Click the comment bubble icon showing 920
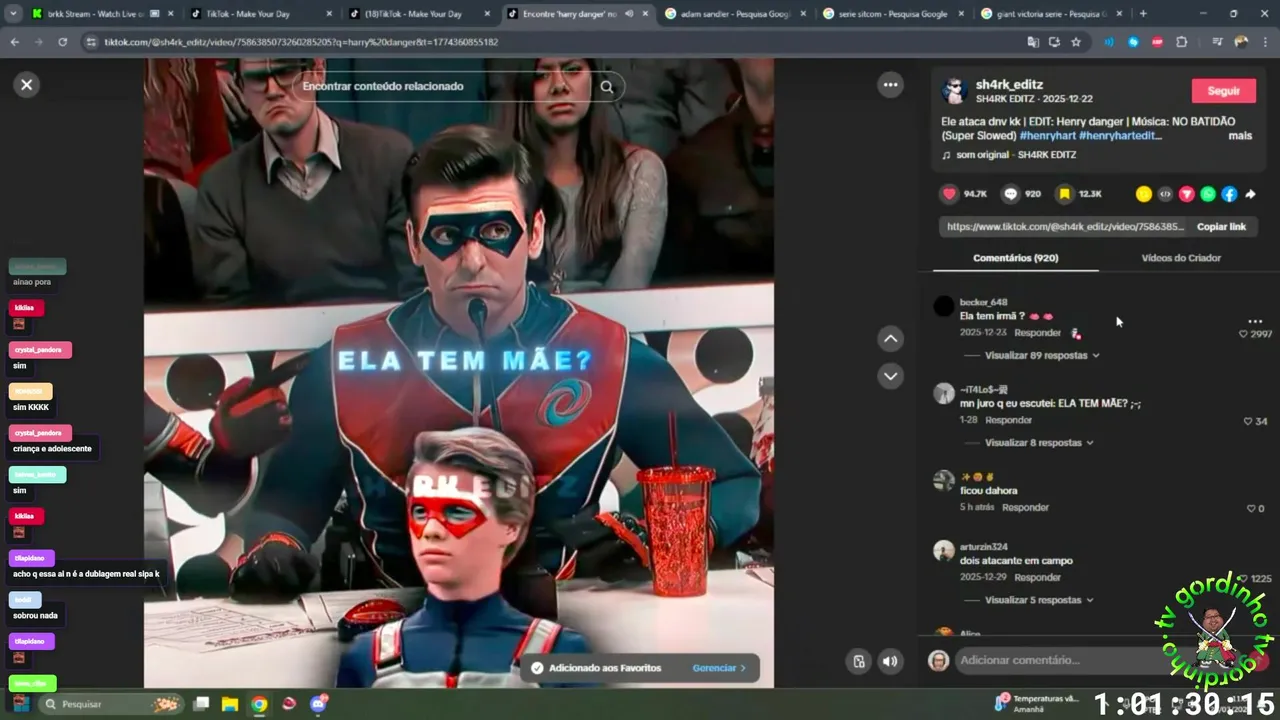Viewport: 1280px width, 720px height. [1010, 194]
